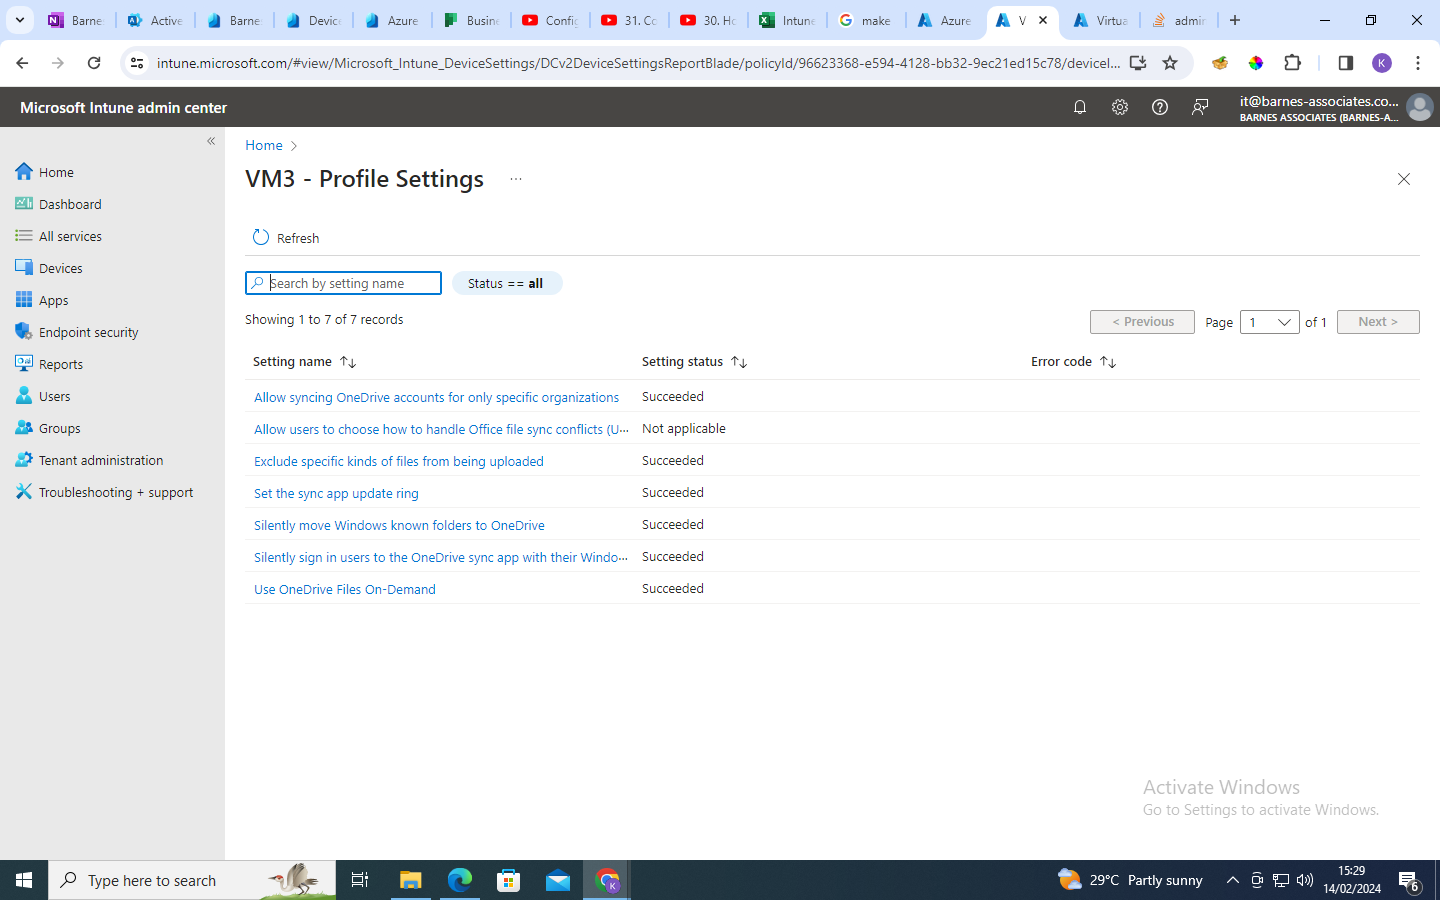Open the Silently move Windows known folders setting
This screenshot has height=900, width=1440.
tap(399, 524)
